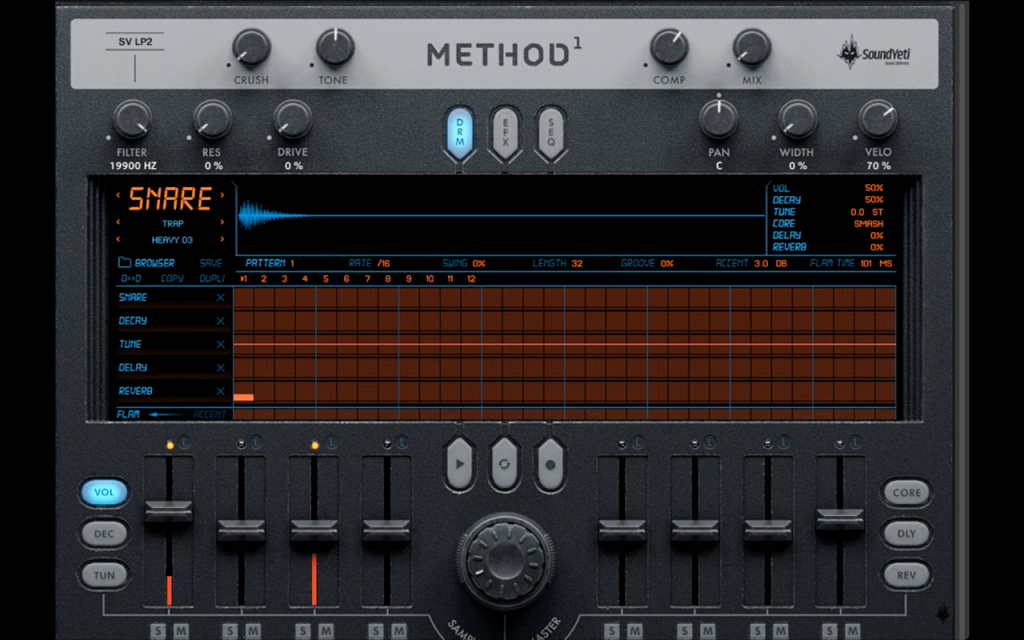
Task: Open the SV LP2 filter type selector
Action: tap(135, 42)
